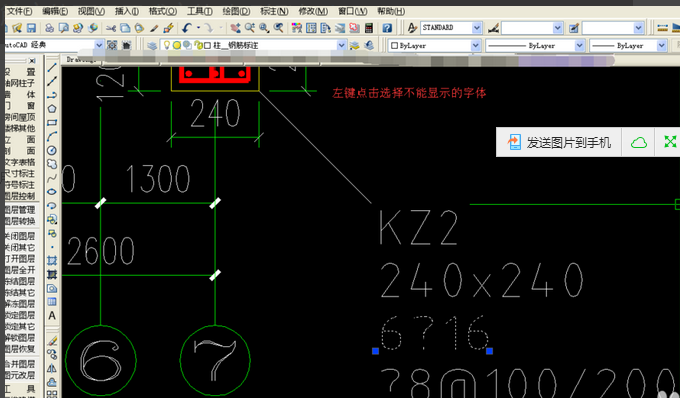Select the Multiline Text A tool
The height and width of the screenshot is (398, 680).
pyautogui.click(x=52, y=315)
